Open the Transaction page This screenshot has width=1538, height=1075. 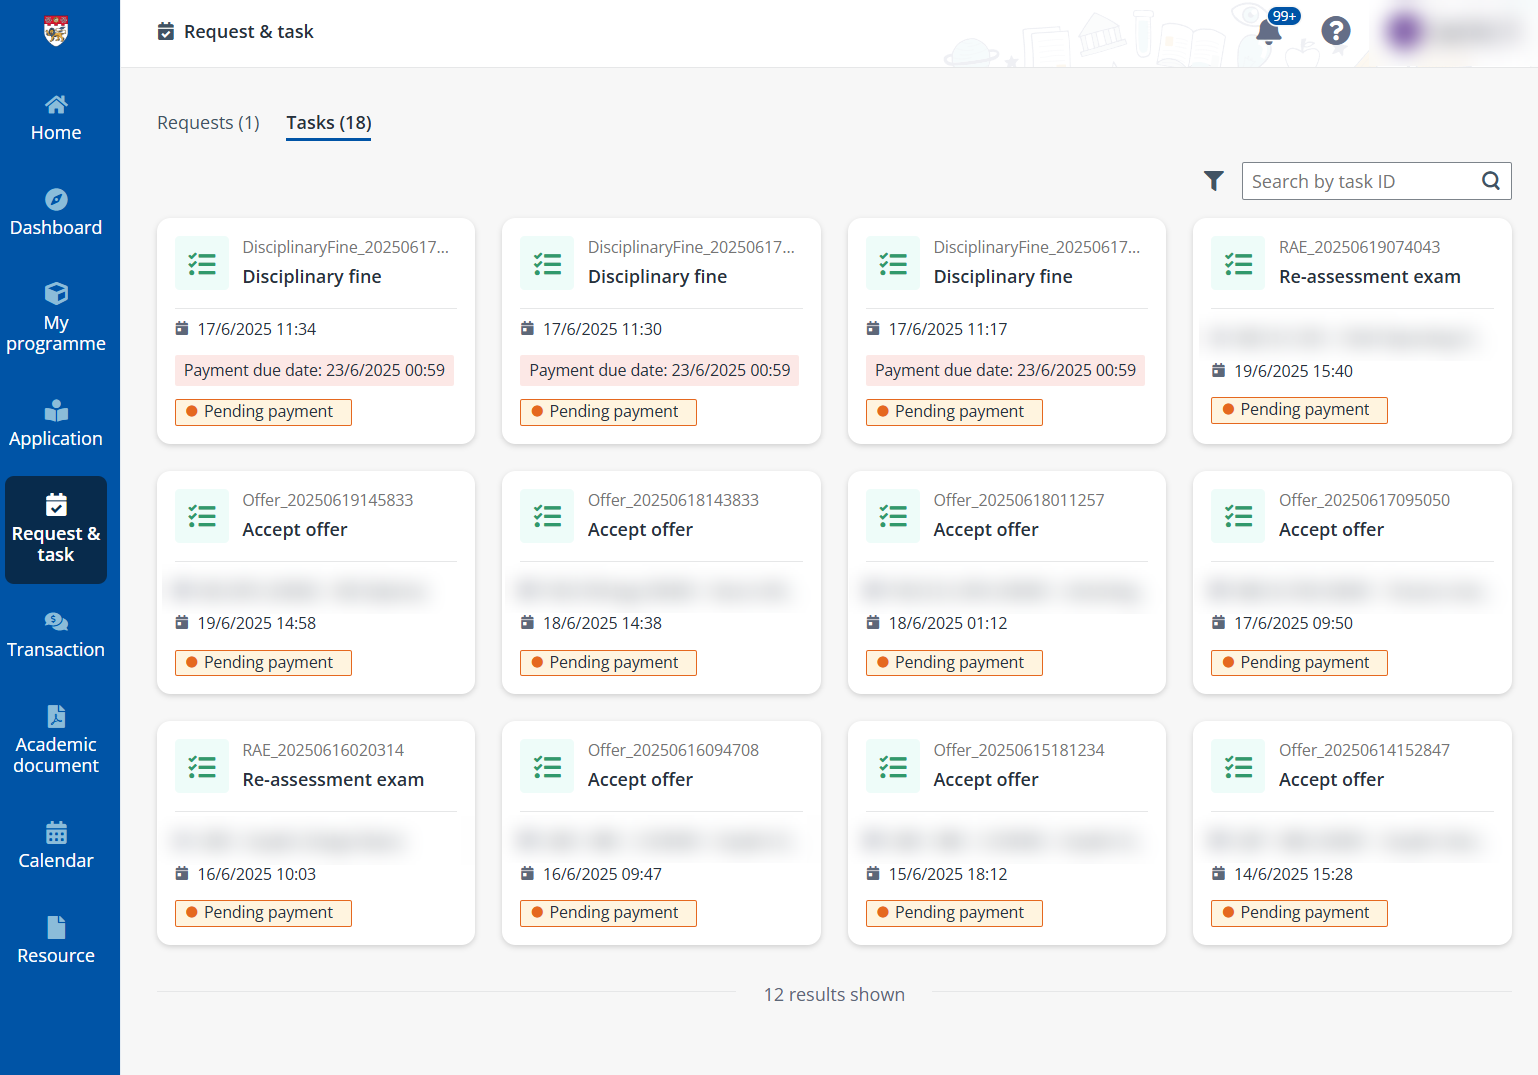point(56,634)
